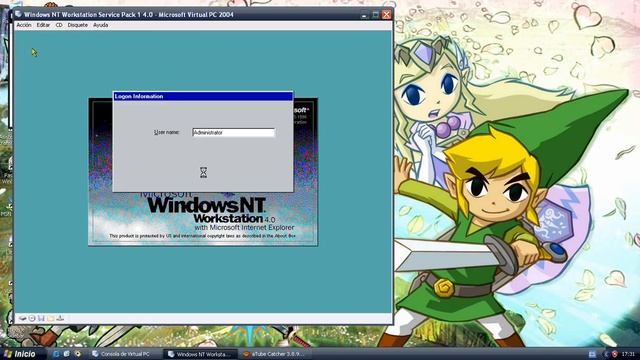
Task: Click second quick launch icon in taskbar
Action: click(67, 354)
